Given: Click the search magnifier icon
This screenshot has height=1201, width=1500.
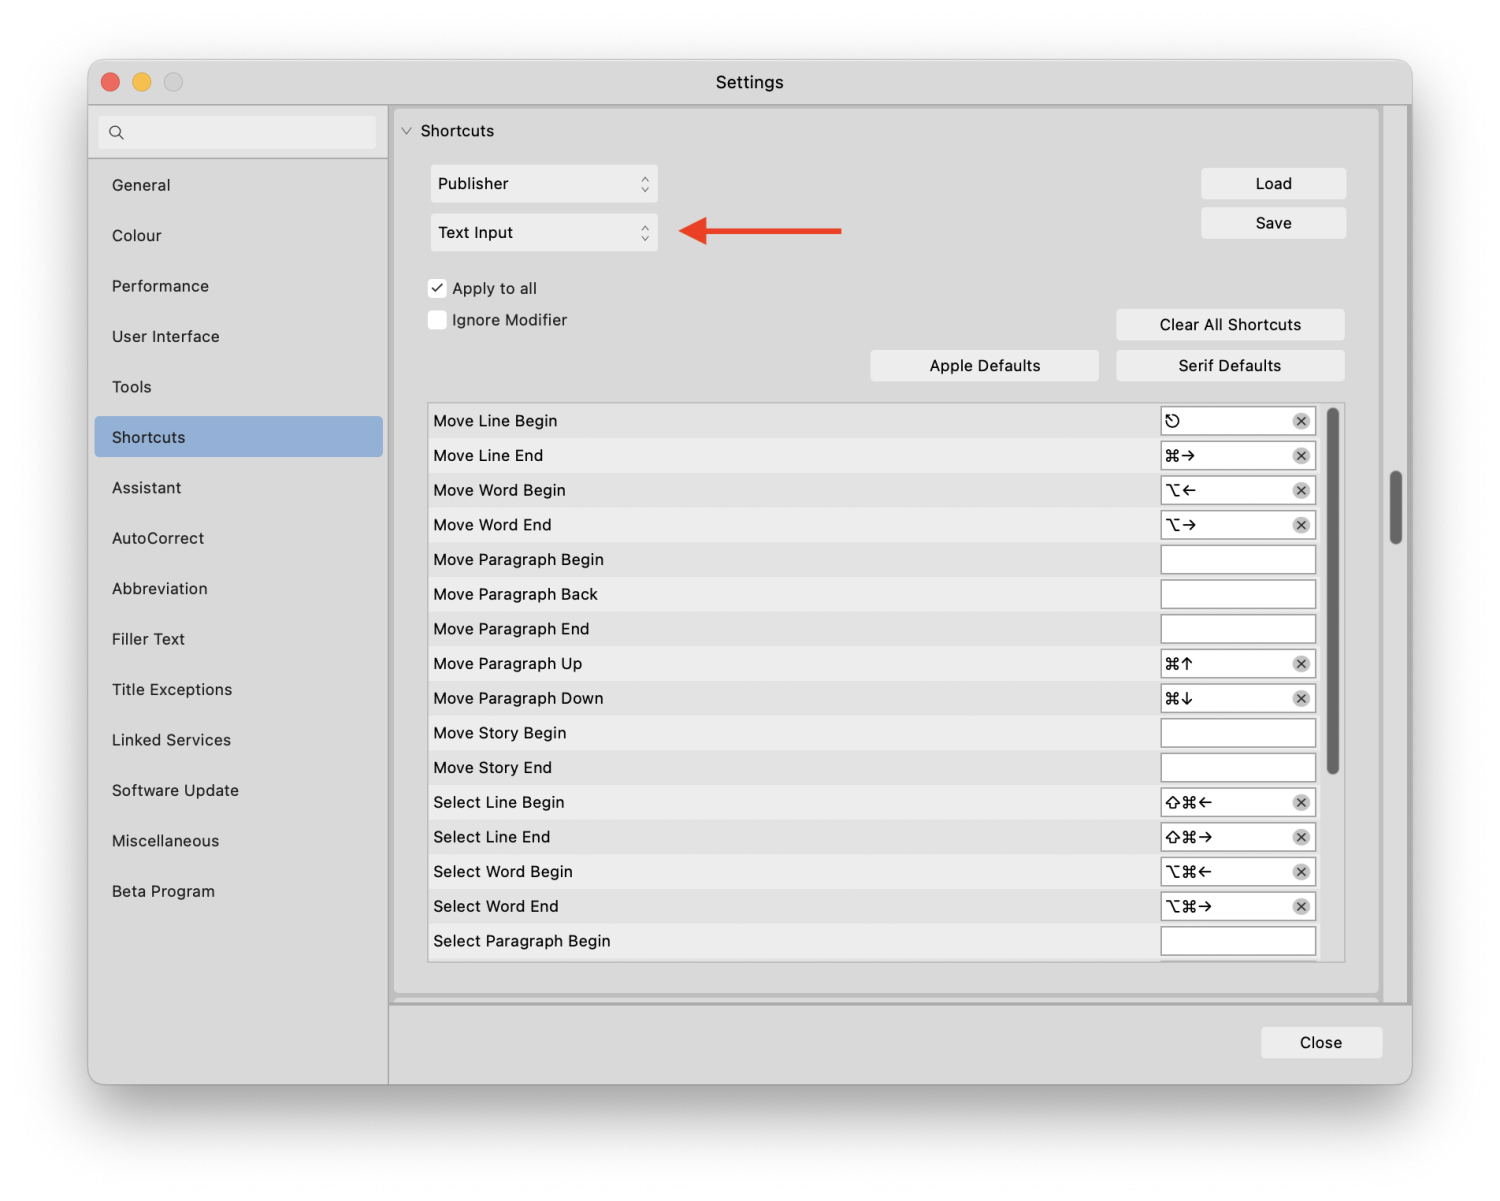Looking at the screenshot, I should coord(117,132).
